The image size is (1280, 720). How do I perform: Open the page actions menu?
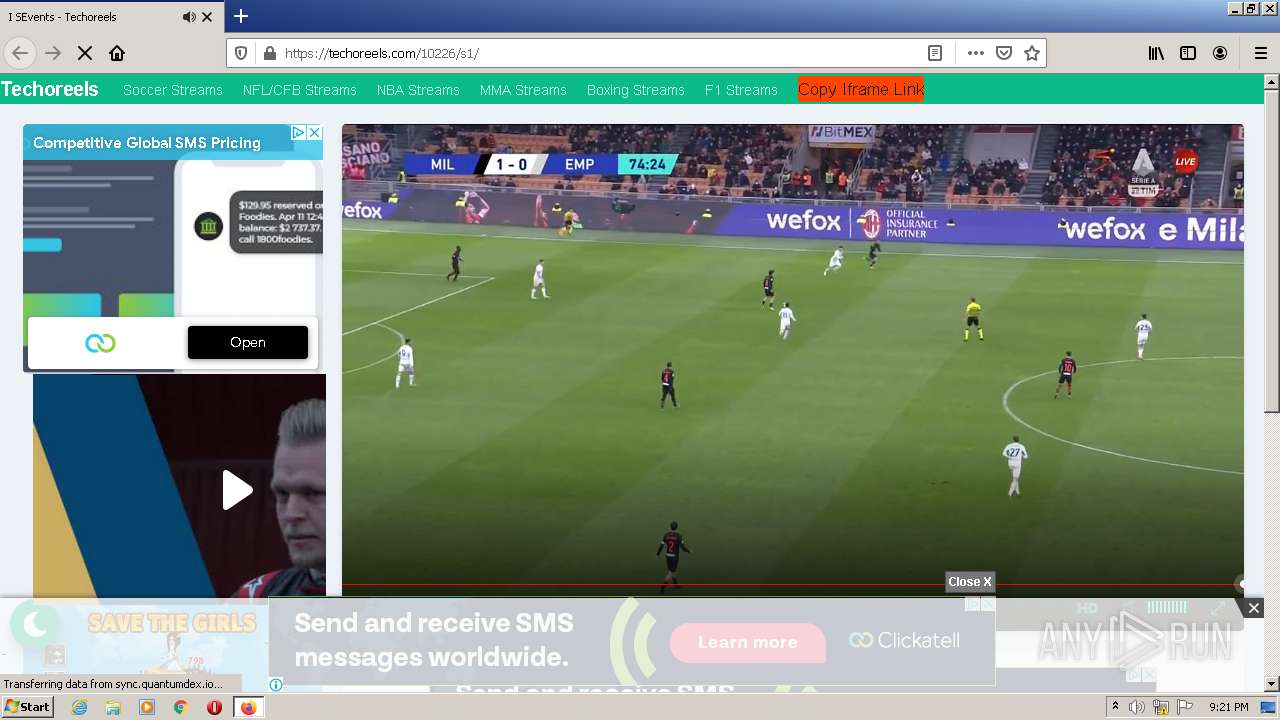(976, 53)
